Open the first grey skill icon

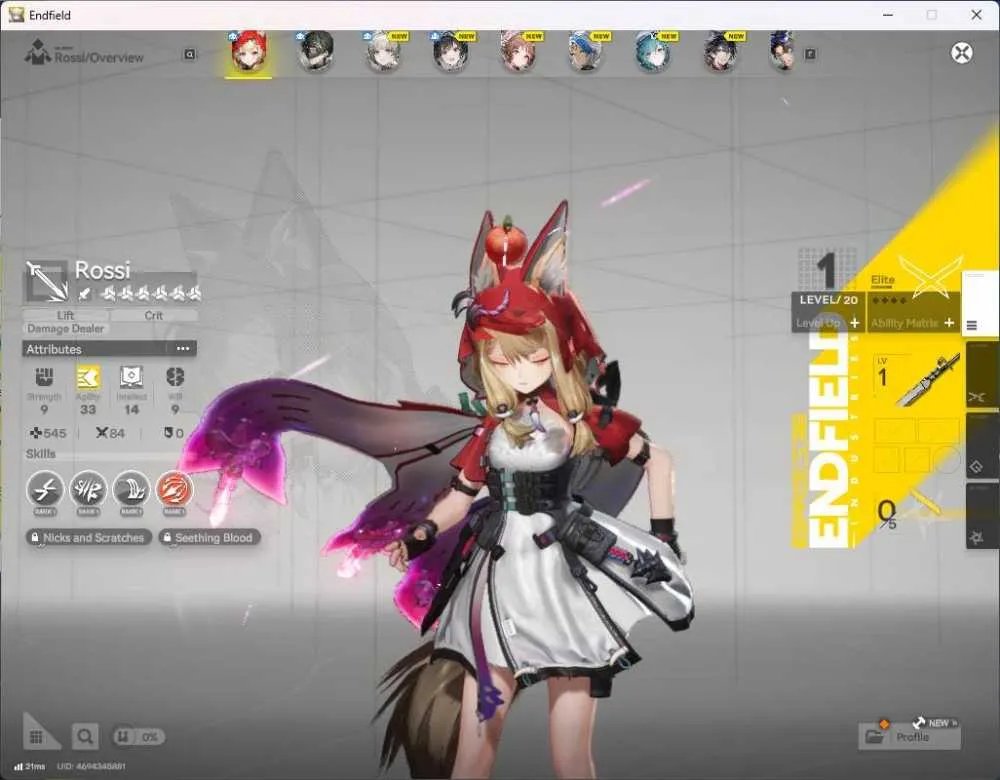(45, 490)
